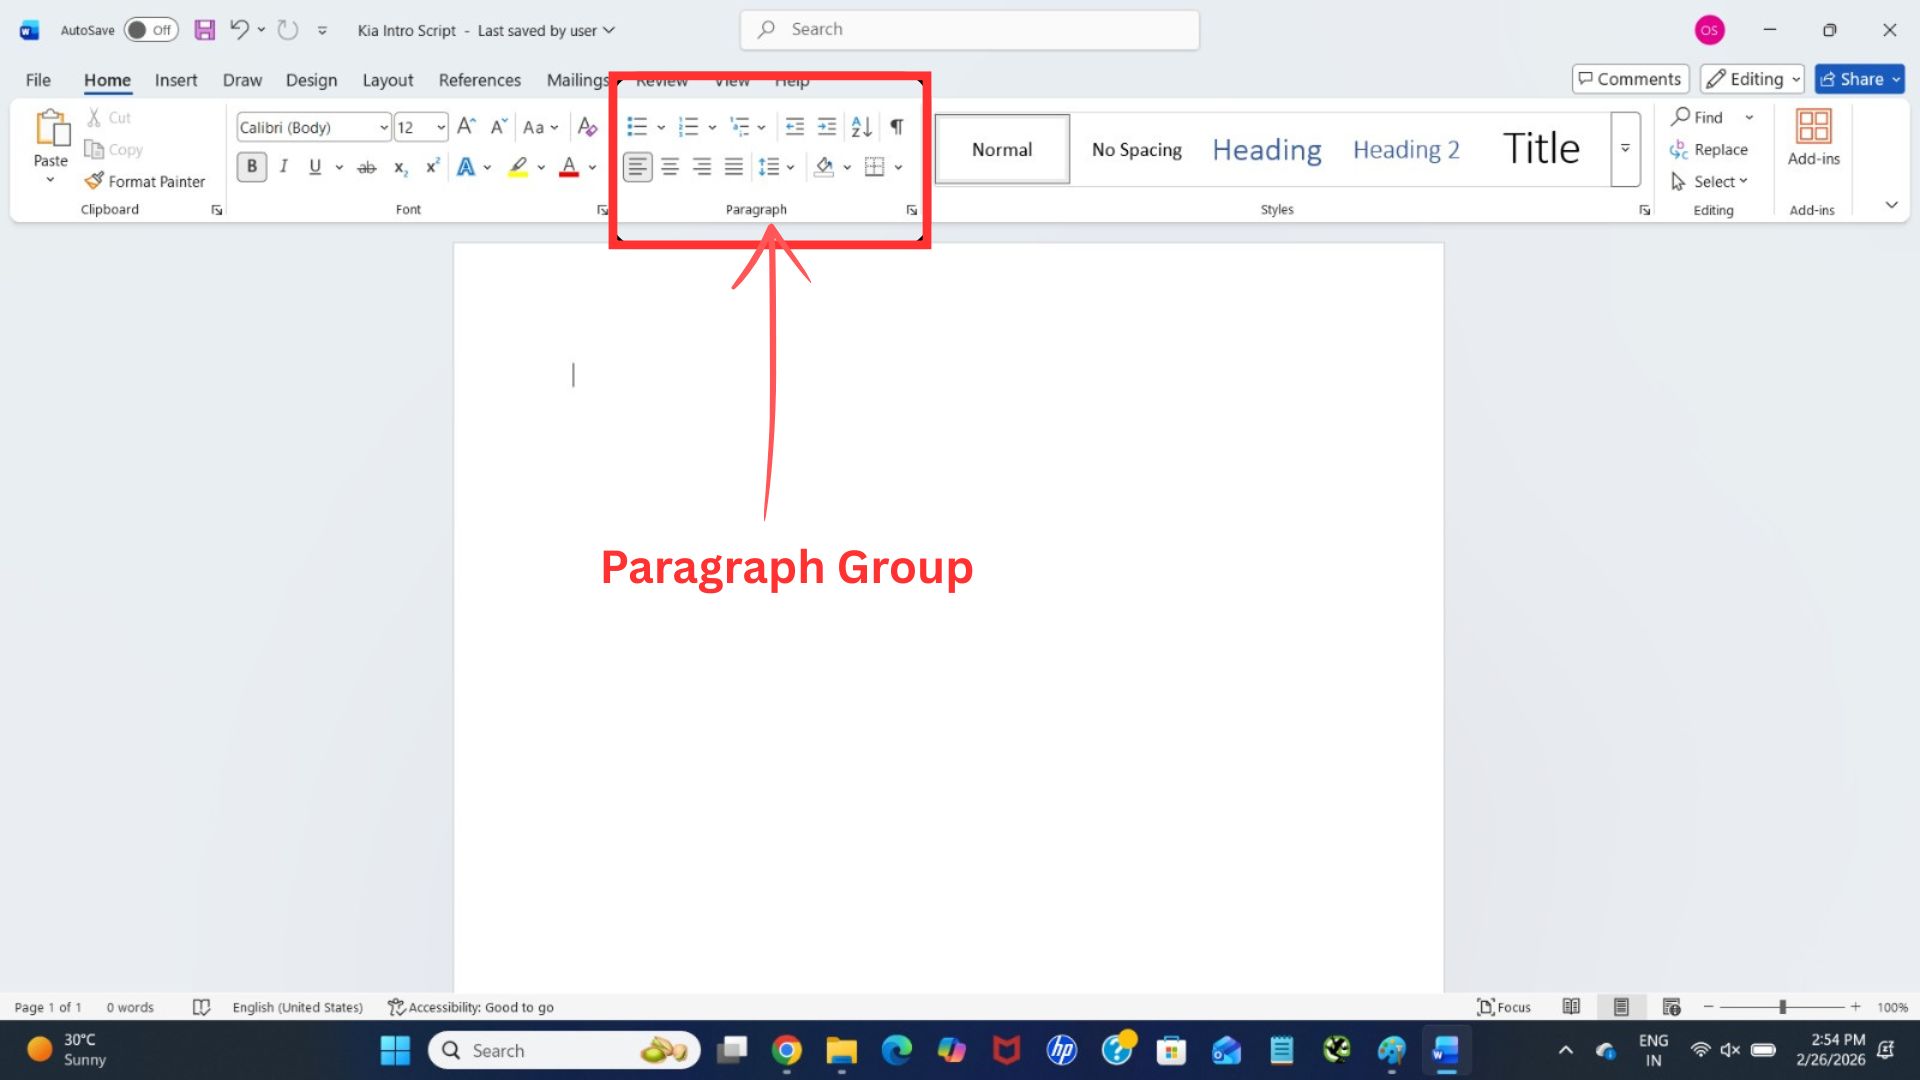
Task: Select the Format Painter tool
Action: tap(146, 181)
